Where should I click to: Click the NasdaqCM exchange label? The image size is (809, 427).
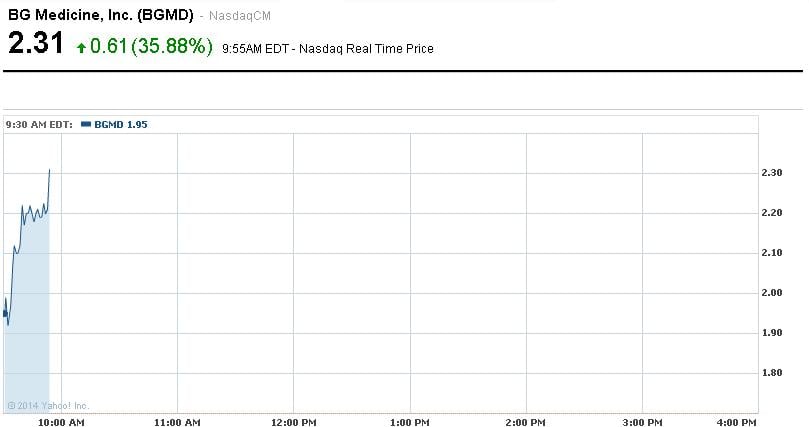pyautogui.click(x=240, y=17)
